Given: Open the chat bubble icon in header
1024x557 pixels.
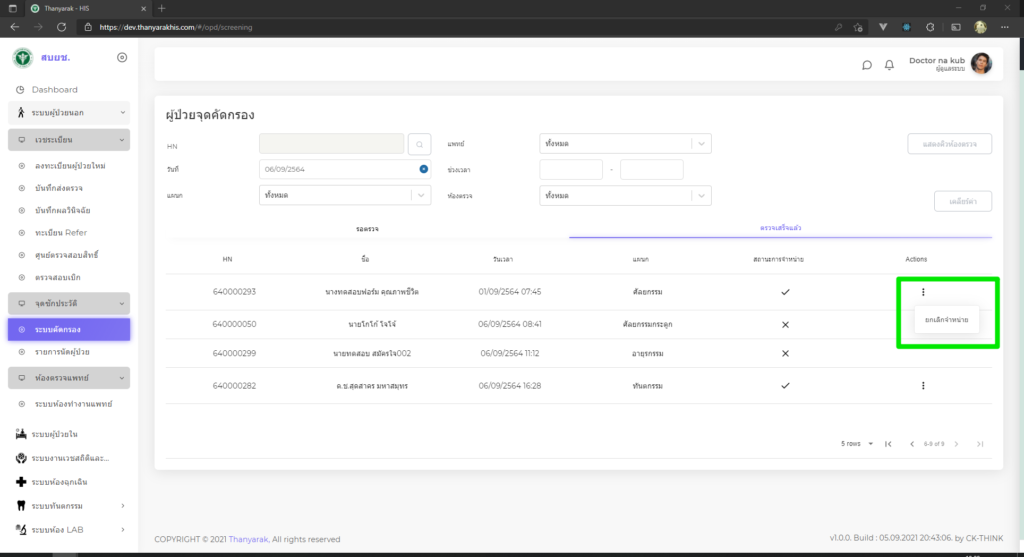Looking at the screenshot, I should [867, 65].
